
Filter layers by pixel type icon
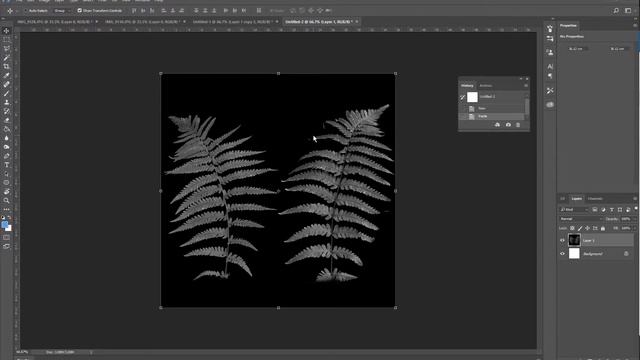[x=595, y=210]
